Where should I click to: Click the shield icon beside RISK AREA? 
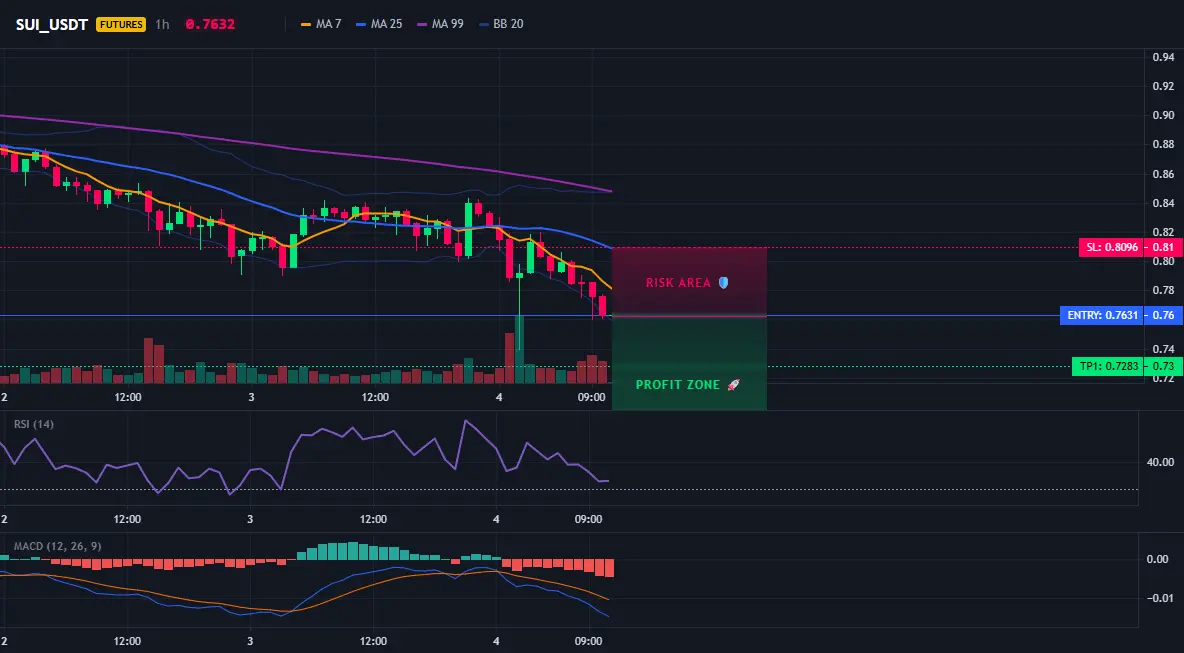pos(723,283)
